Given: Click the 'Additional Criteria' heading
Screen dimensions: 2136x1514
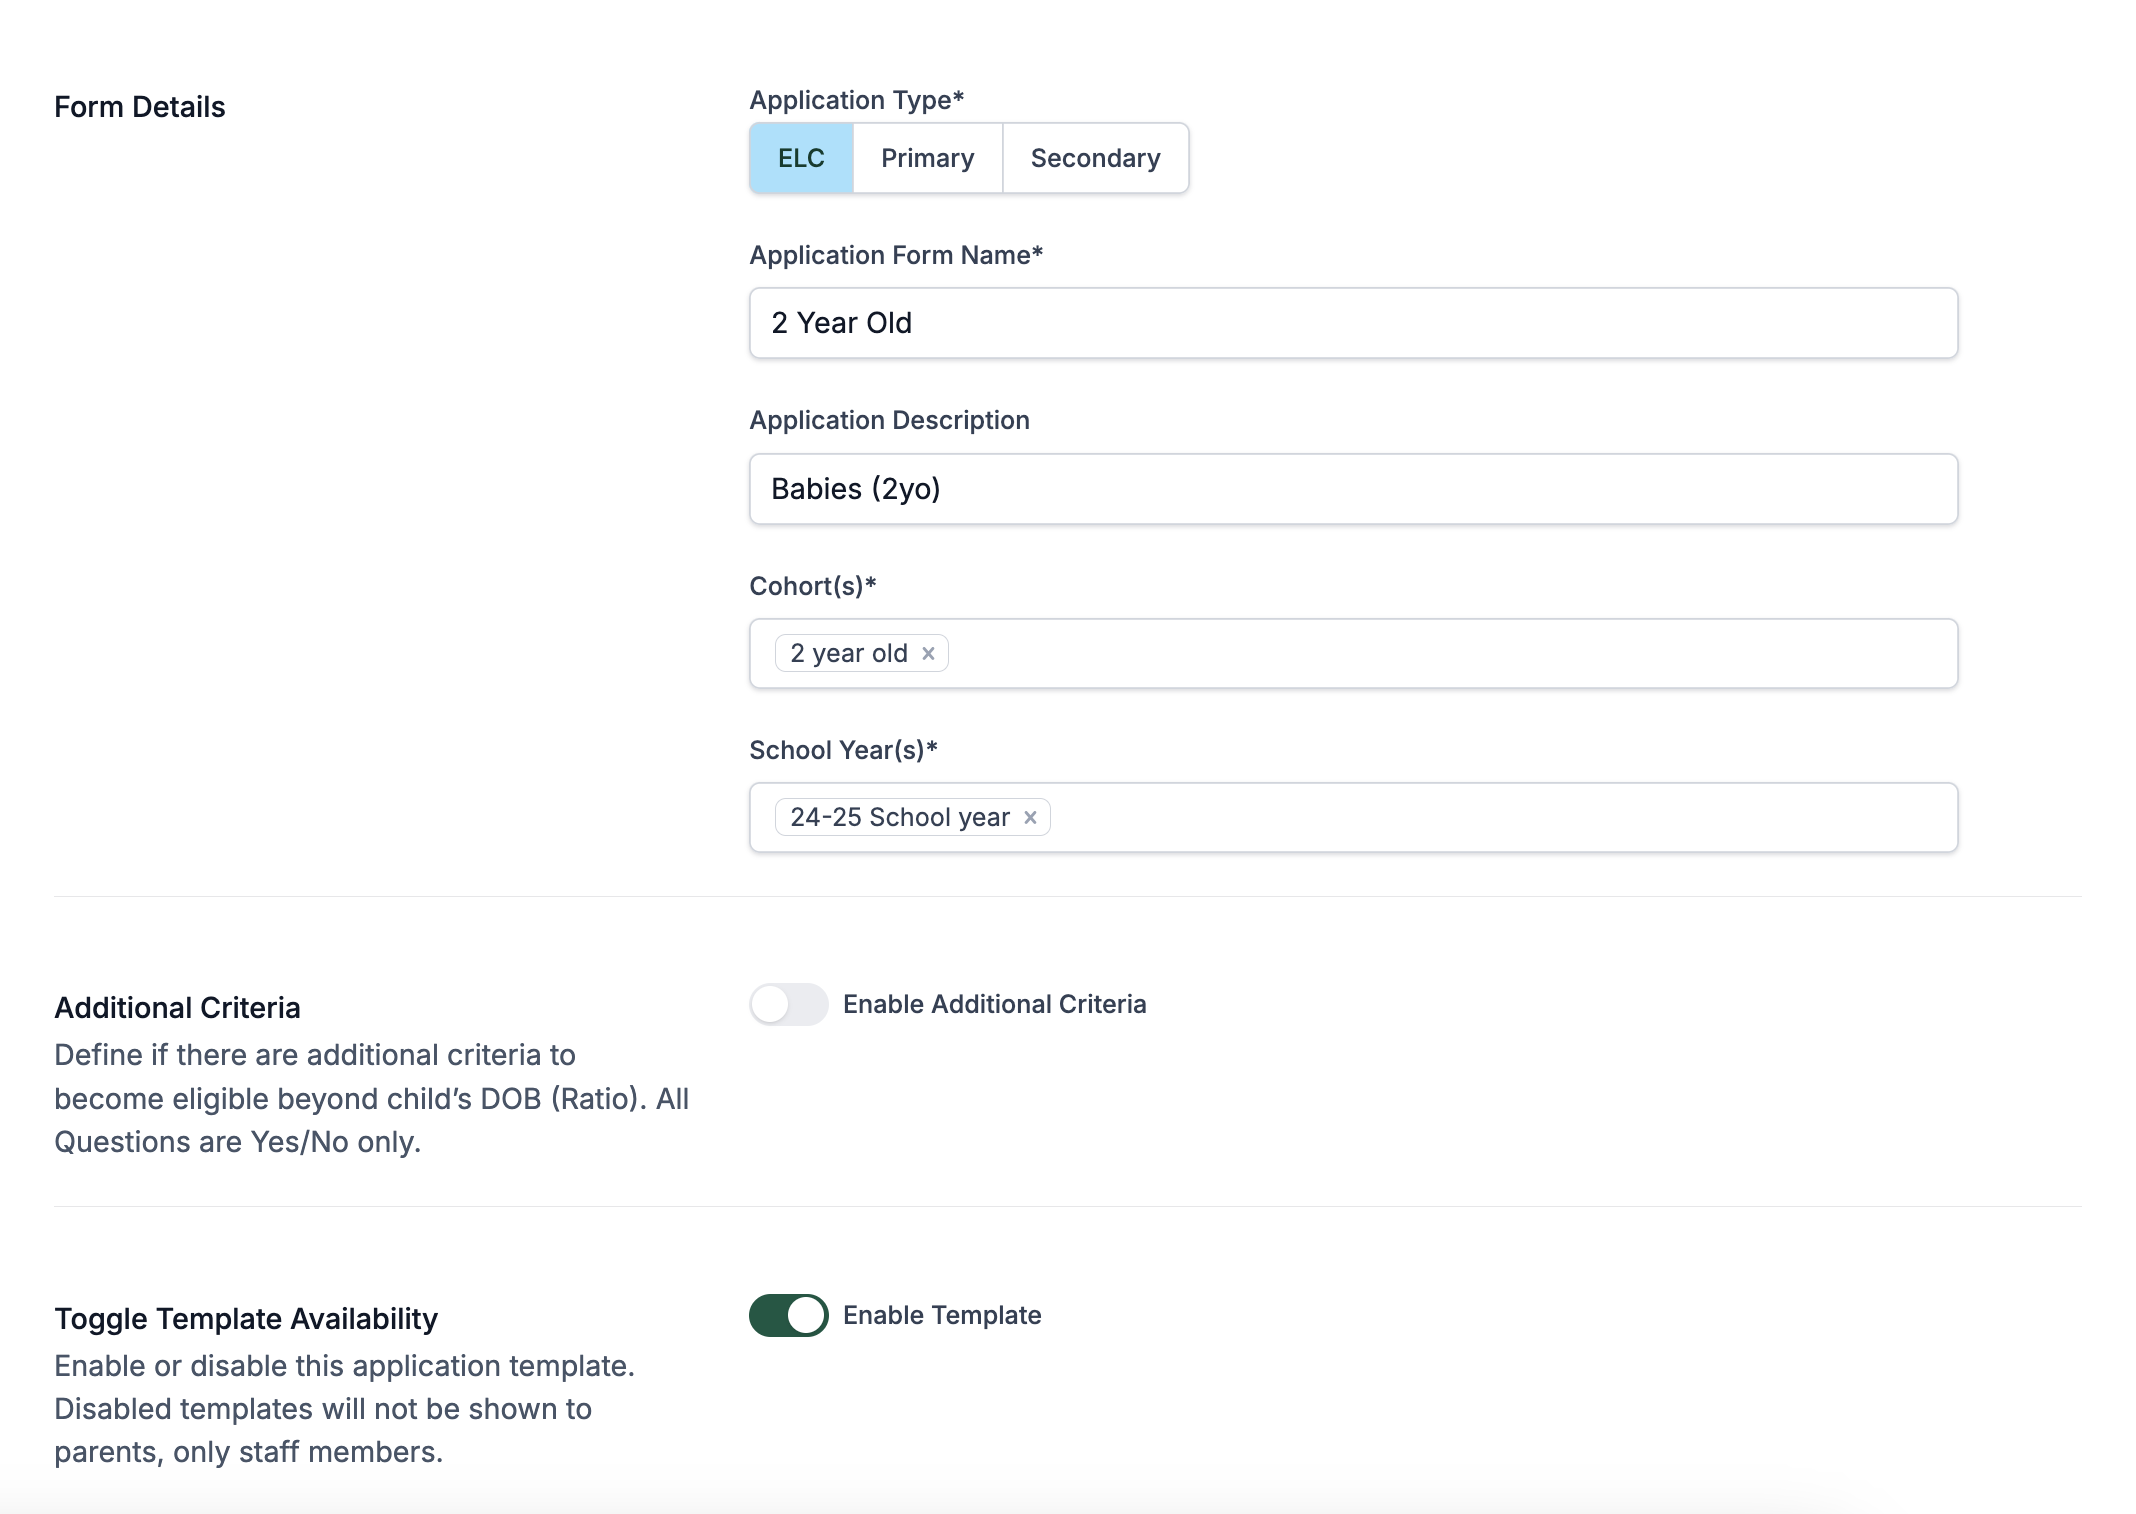Looking at the screenshot, I should pyautogui.click(x=177, y=1007).
